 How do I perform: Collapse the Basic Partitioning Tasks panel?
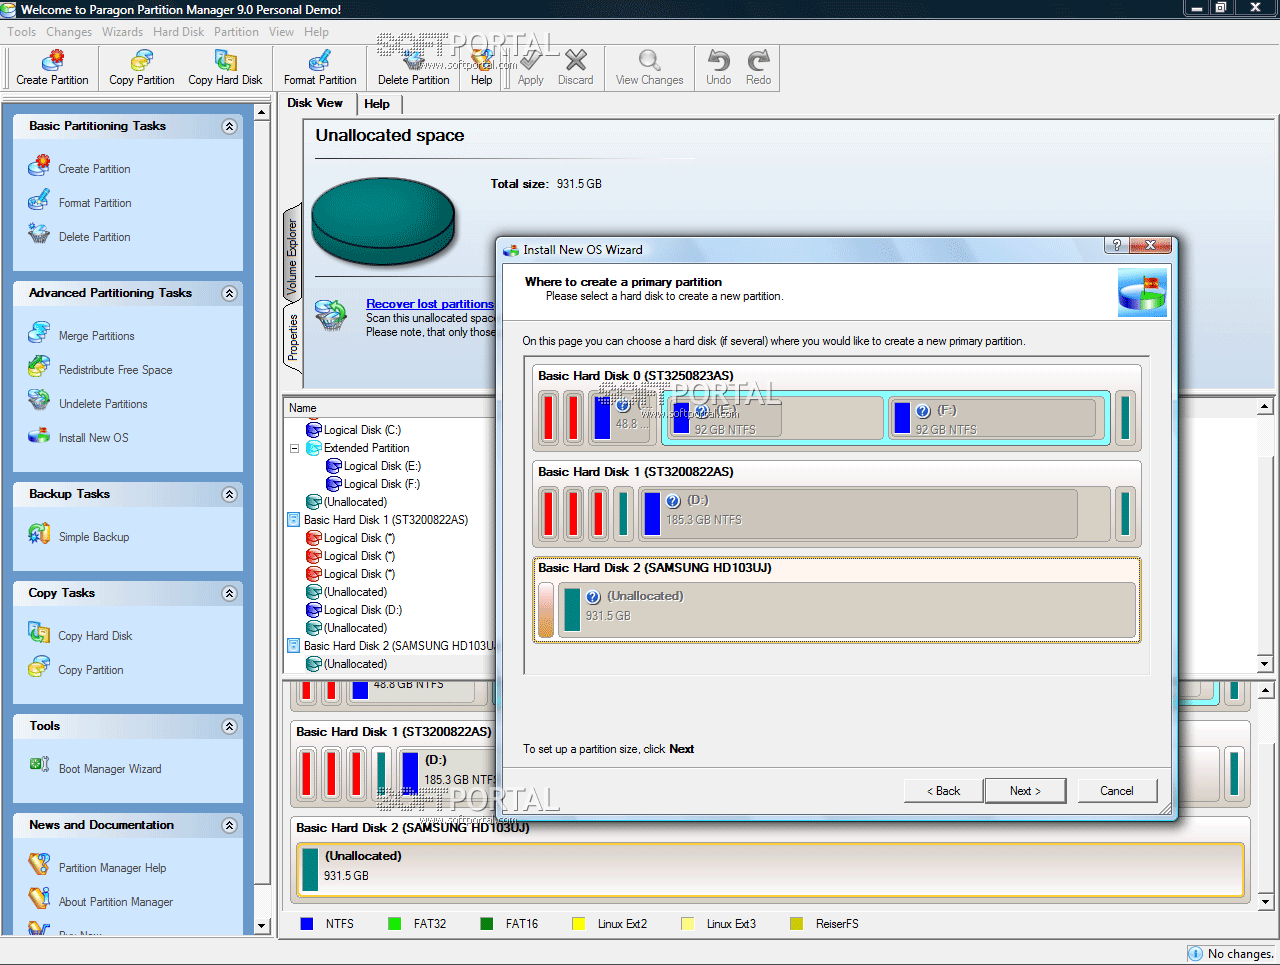coord(229,126)
